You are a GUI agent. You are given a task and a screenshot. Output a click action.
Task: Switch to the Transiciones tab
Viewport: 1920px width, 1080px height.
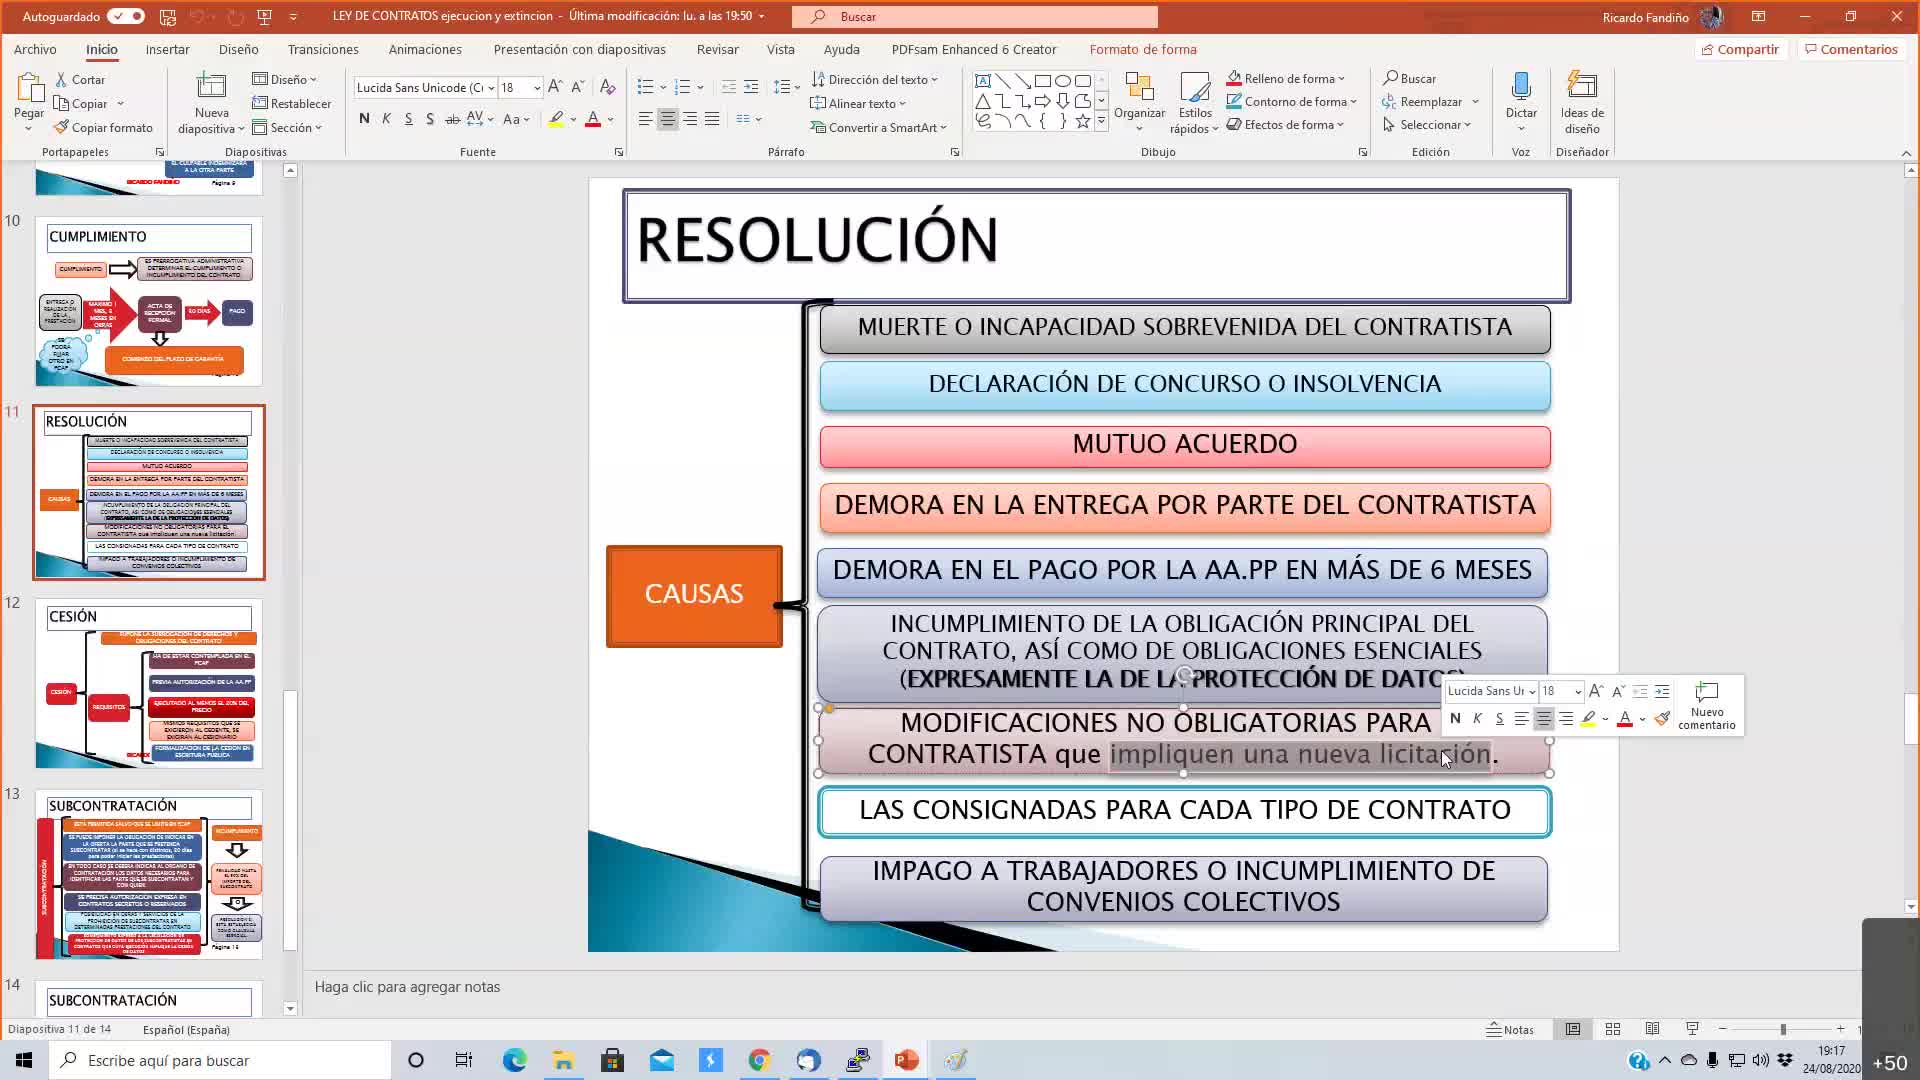[x=323, y=49]
